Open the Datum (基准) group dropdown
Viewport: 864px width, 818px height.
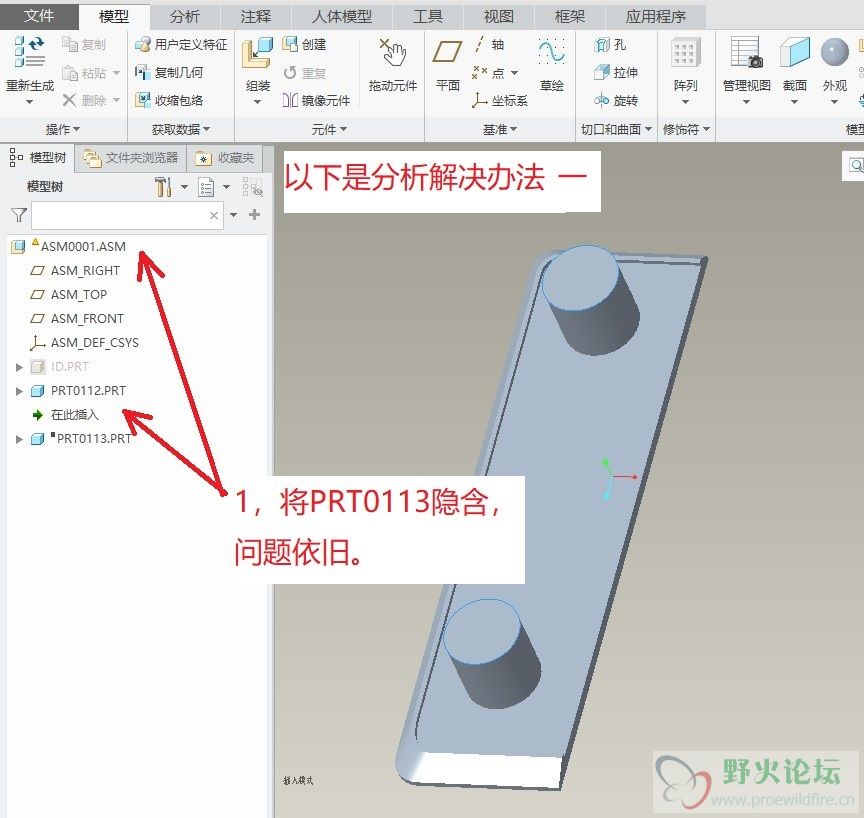(x=500, y=129)
